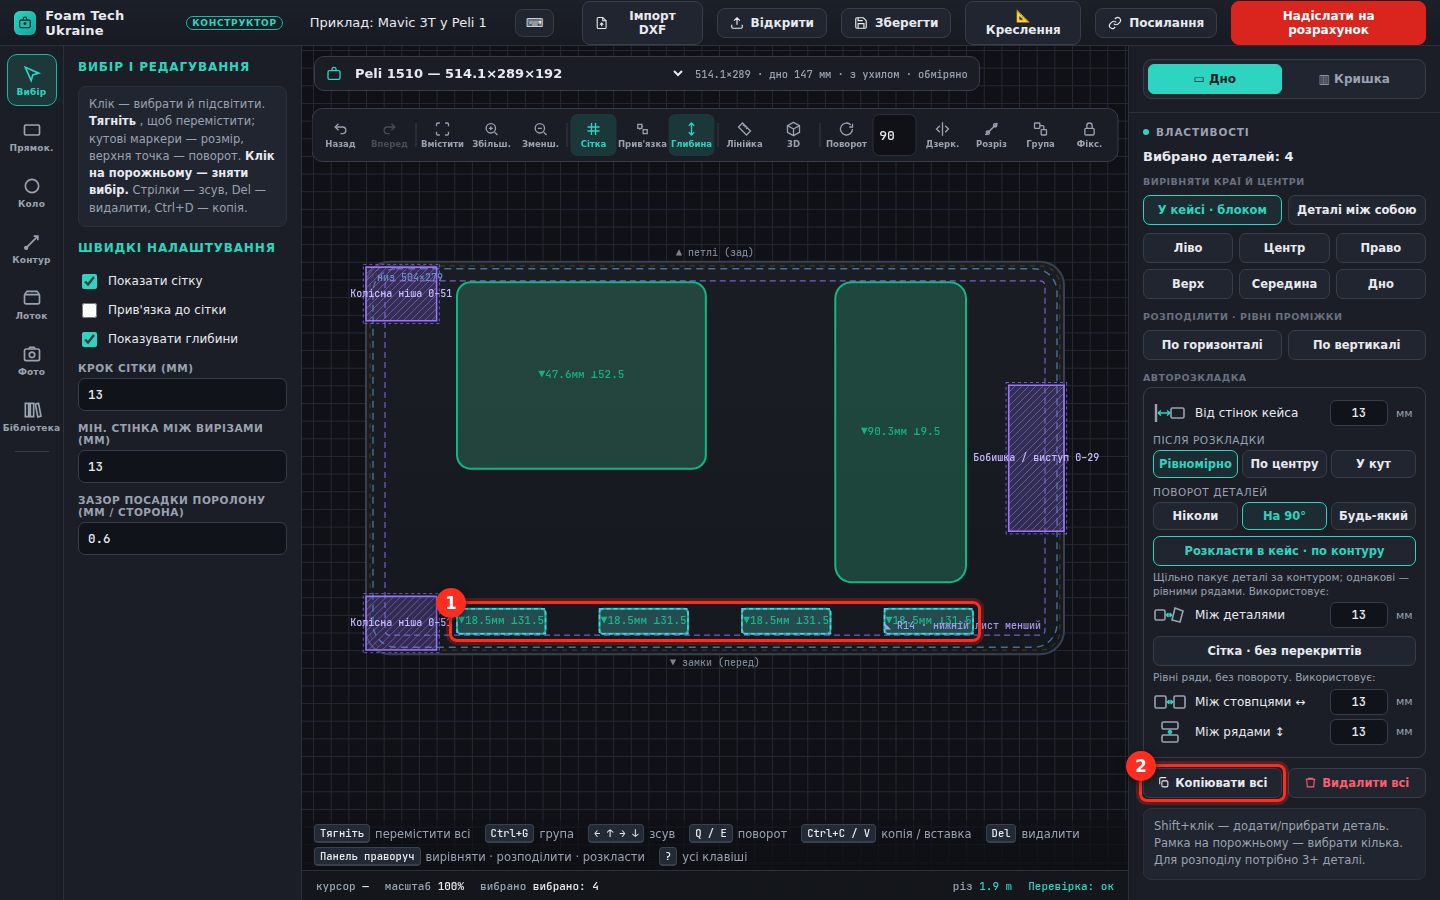This screenshot has width=1440, height=900.
Task: Activate the Контур contour tool
Action: (31, 249)
